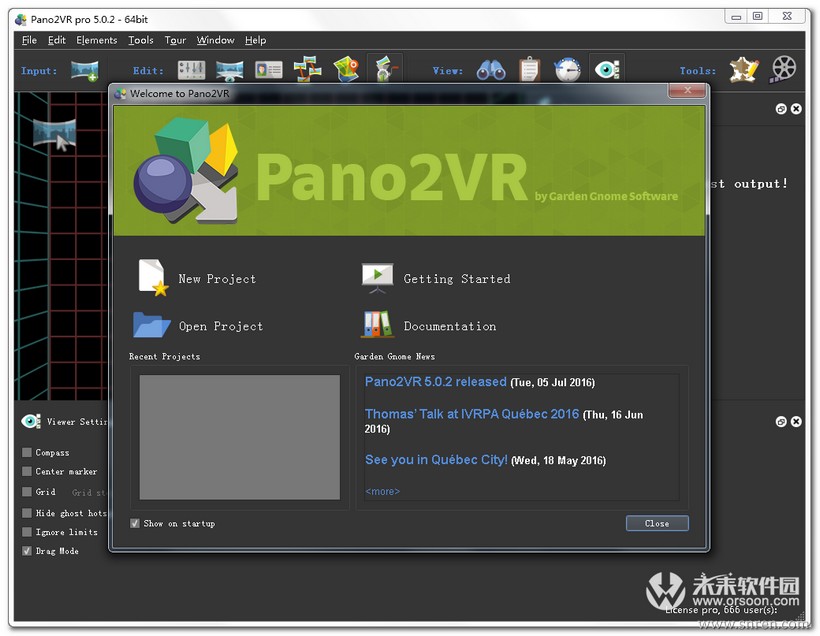
Task: Select the panorama viewing parameters icon
Action: 230,70
